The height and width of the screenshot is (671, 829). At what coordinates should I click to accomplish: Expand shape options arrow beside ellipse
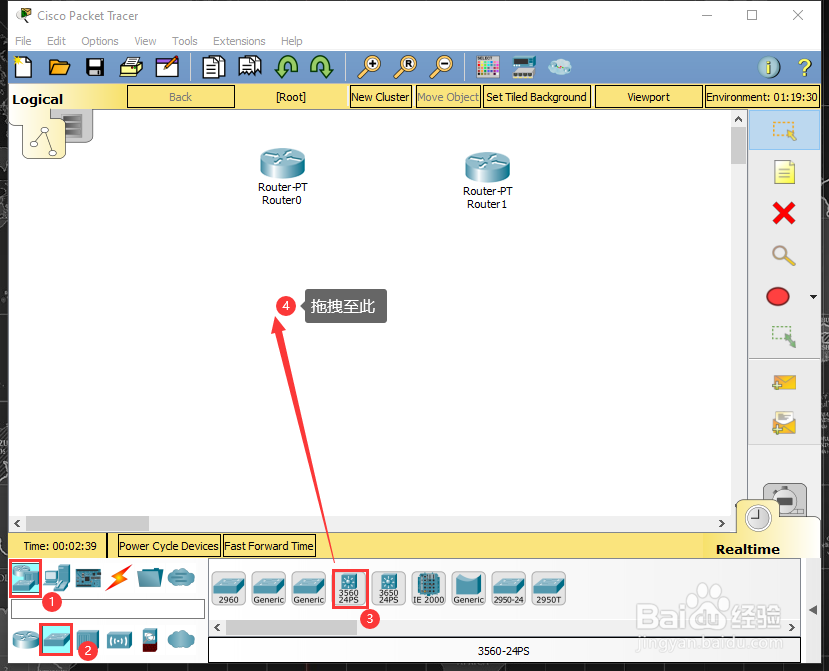[x=813, y=297]
